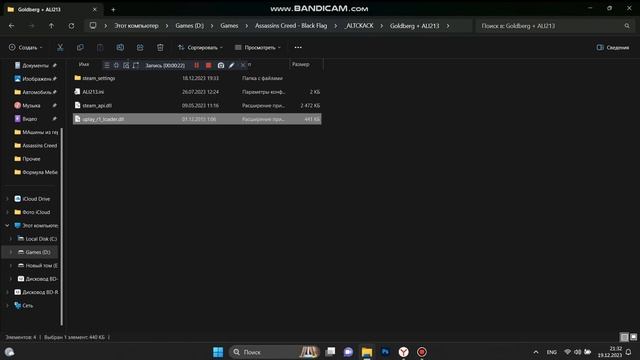Activate the Bandicam drawing pencil tool

pos(231,65)
